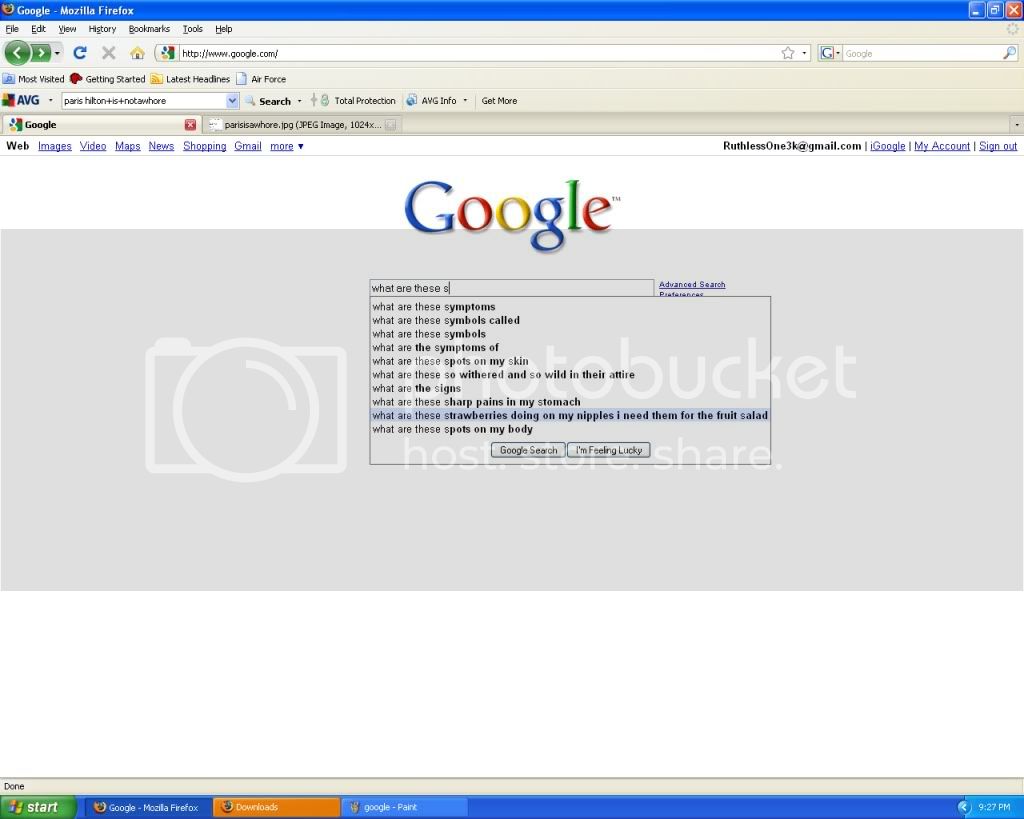Bookmark this page with the star icon
The image size is (1024, 819).
[788, 53]
